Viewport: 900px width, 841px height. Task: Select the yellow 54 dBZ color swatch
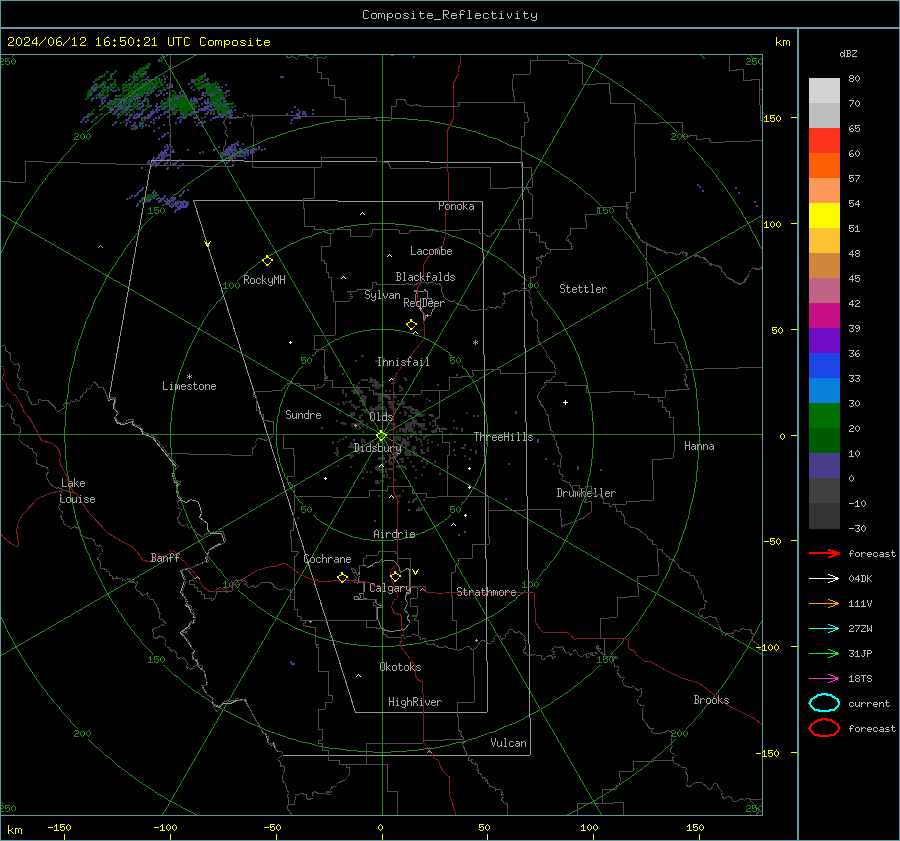point(824,215)
